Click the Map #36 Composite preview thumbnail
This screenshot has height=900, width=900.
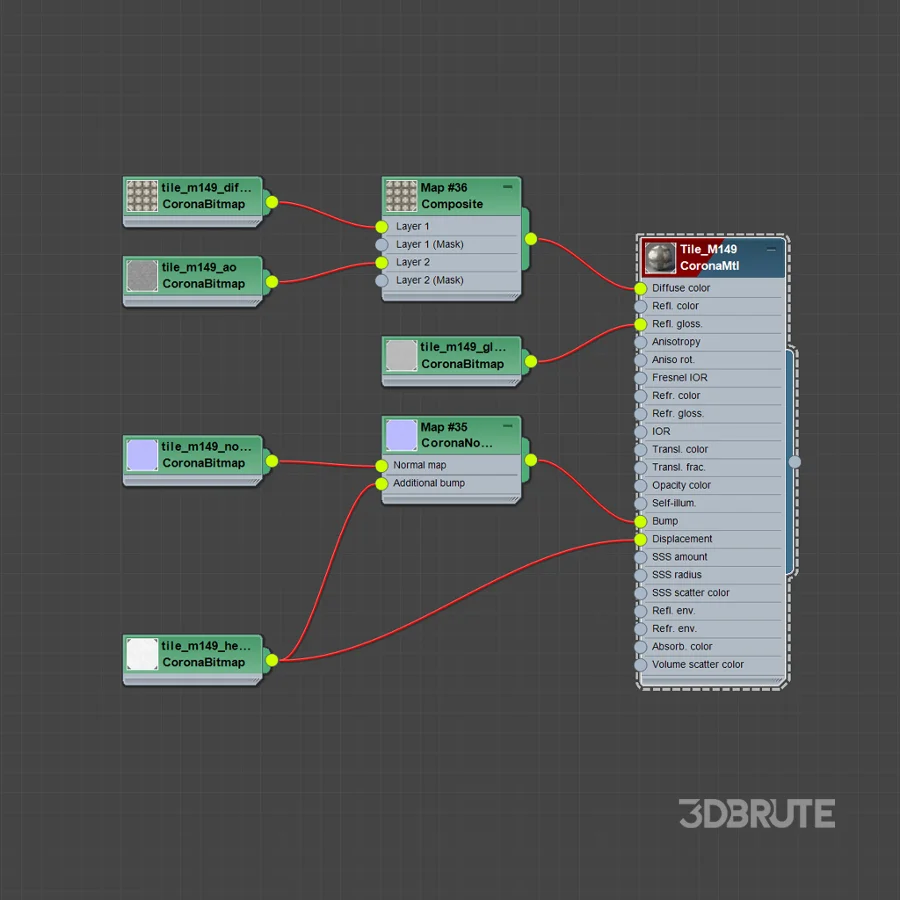pyautogui.click(x=401, y=196)
